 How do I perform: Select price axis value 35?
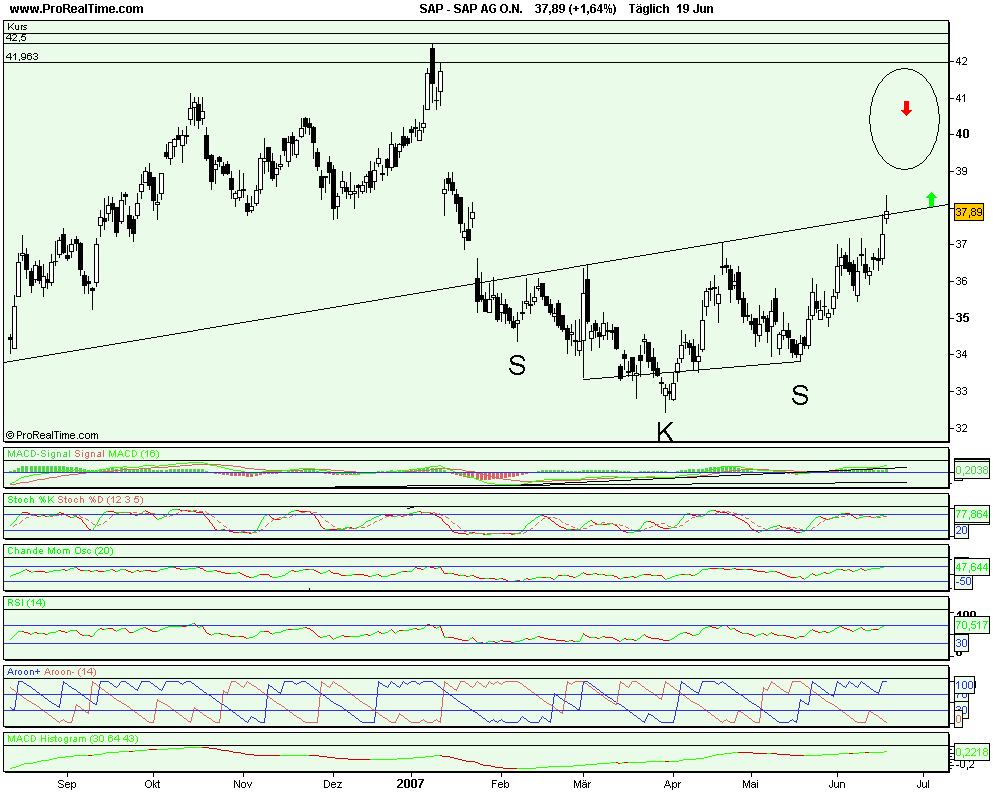click(962, 318)
